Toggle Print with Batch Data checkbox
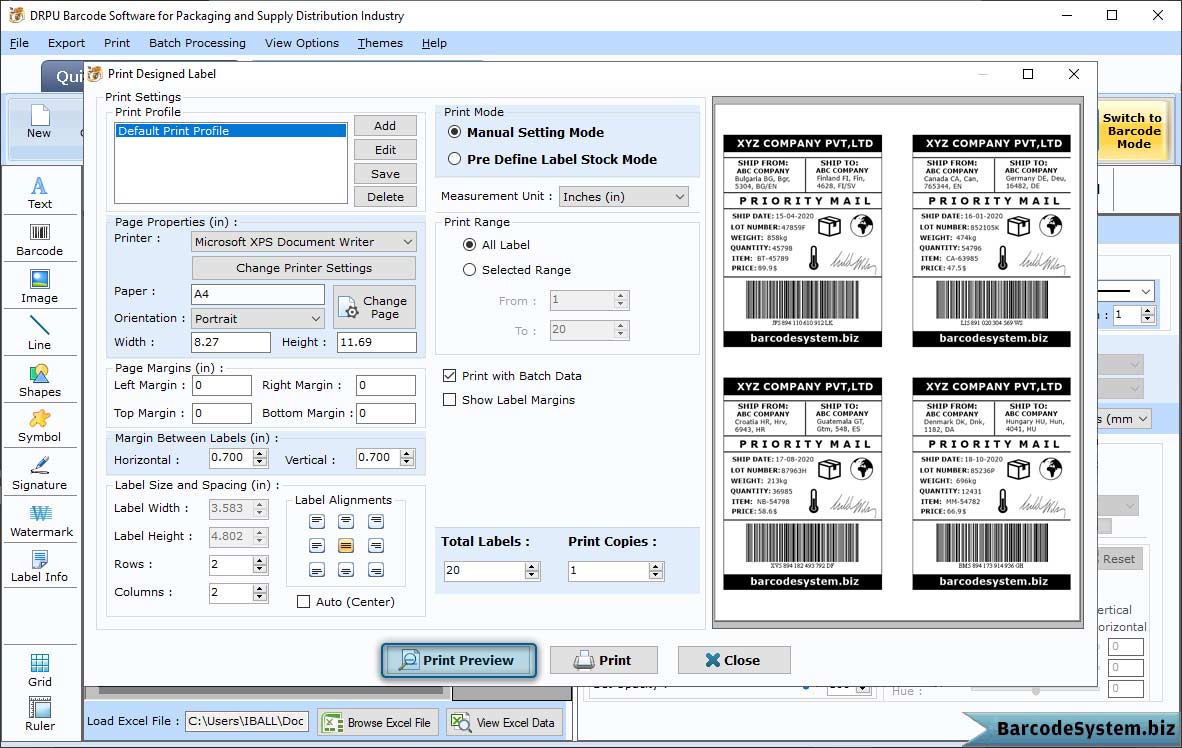1182x748 pixels. pos(449,376)
